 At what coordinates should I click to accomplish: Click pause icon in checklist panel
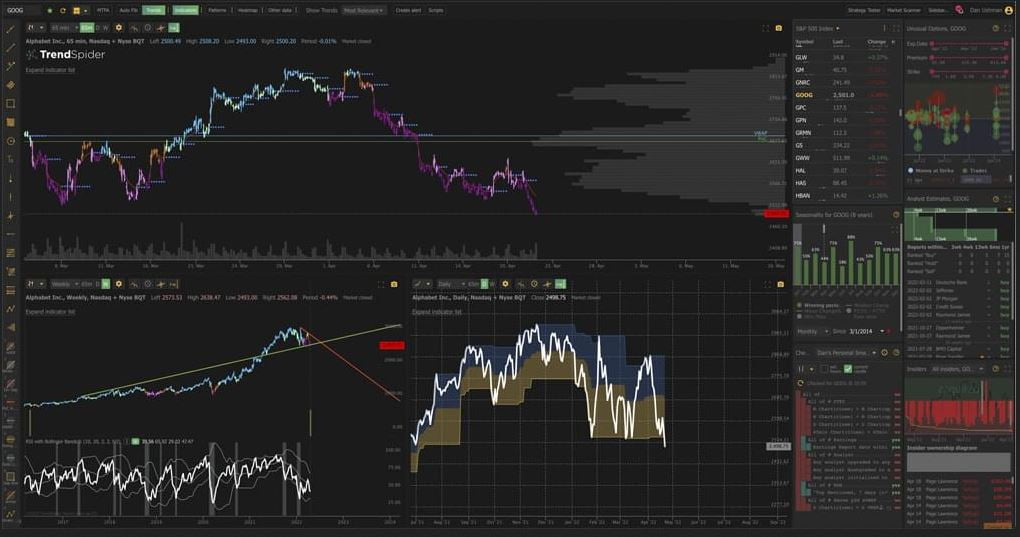click(801, 369)
